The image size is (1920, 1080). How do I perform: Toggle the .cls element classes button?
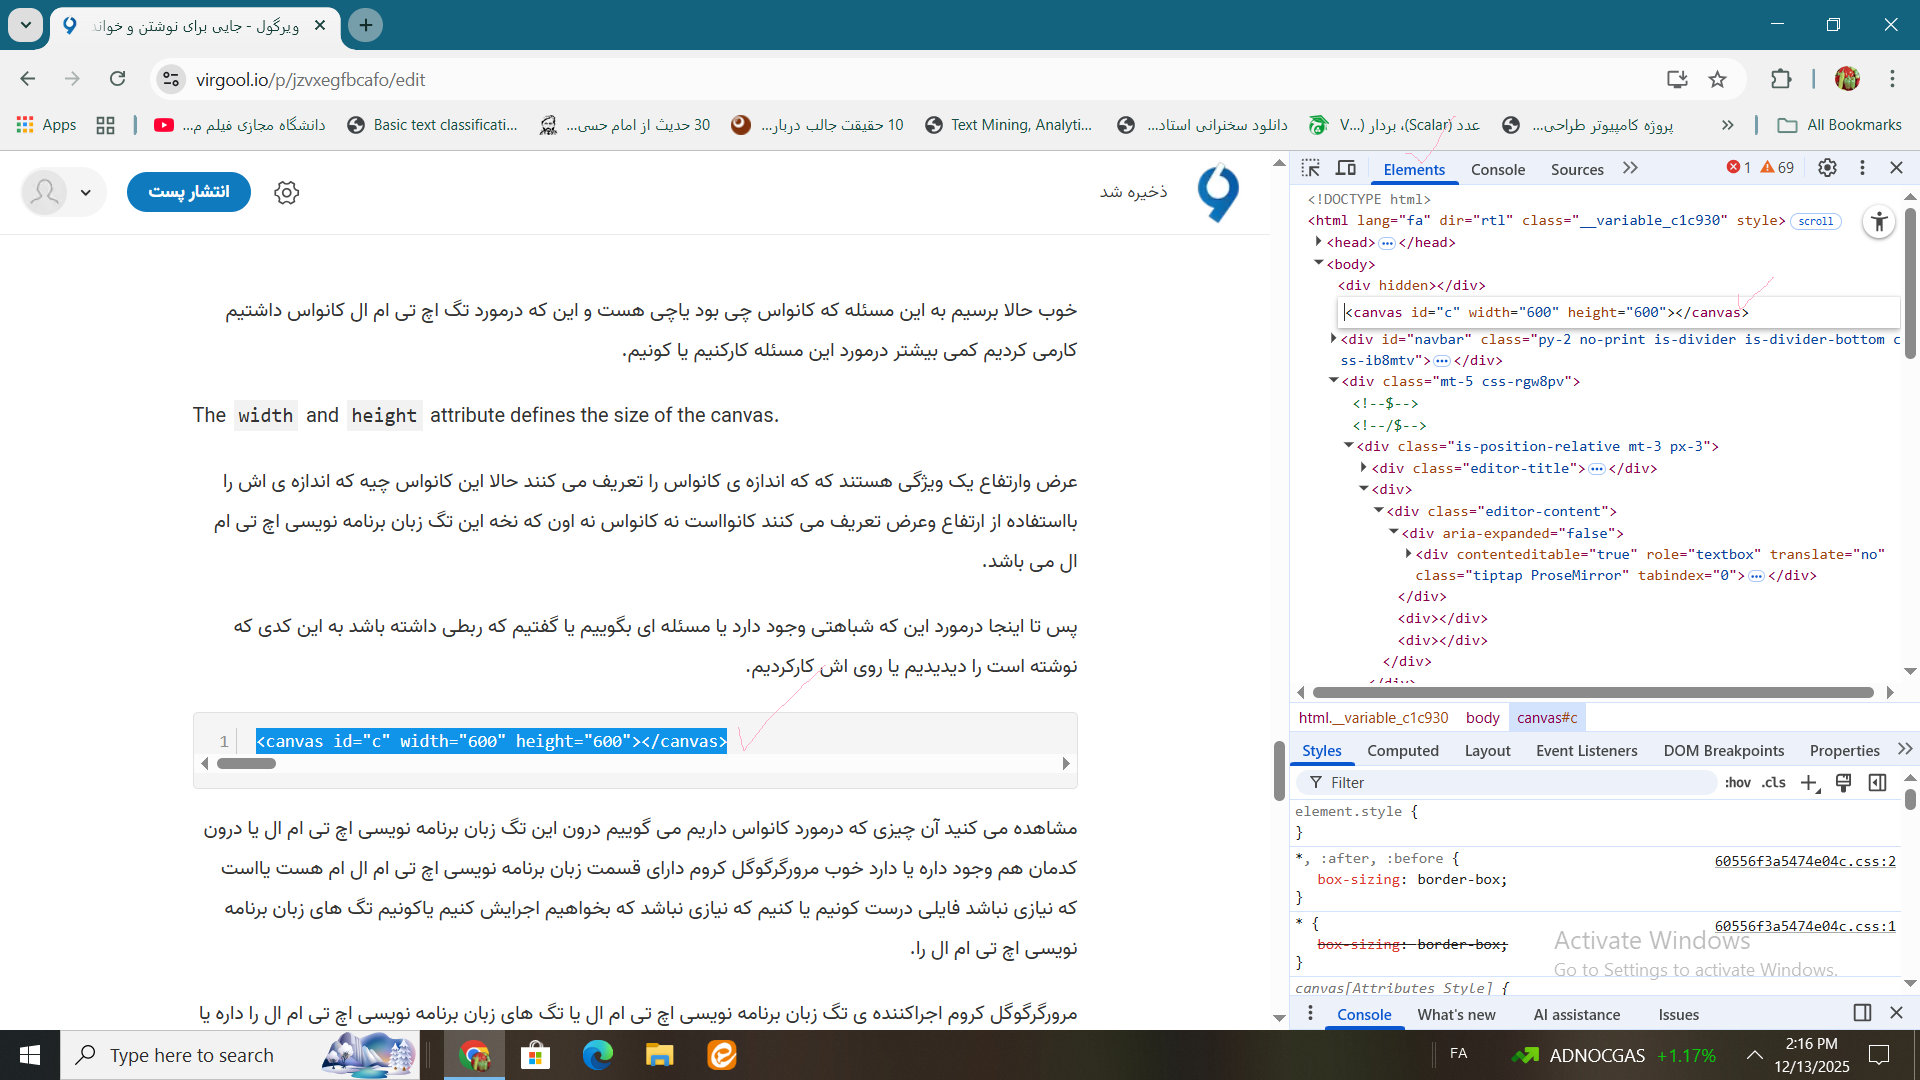pos(1774,783)
